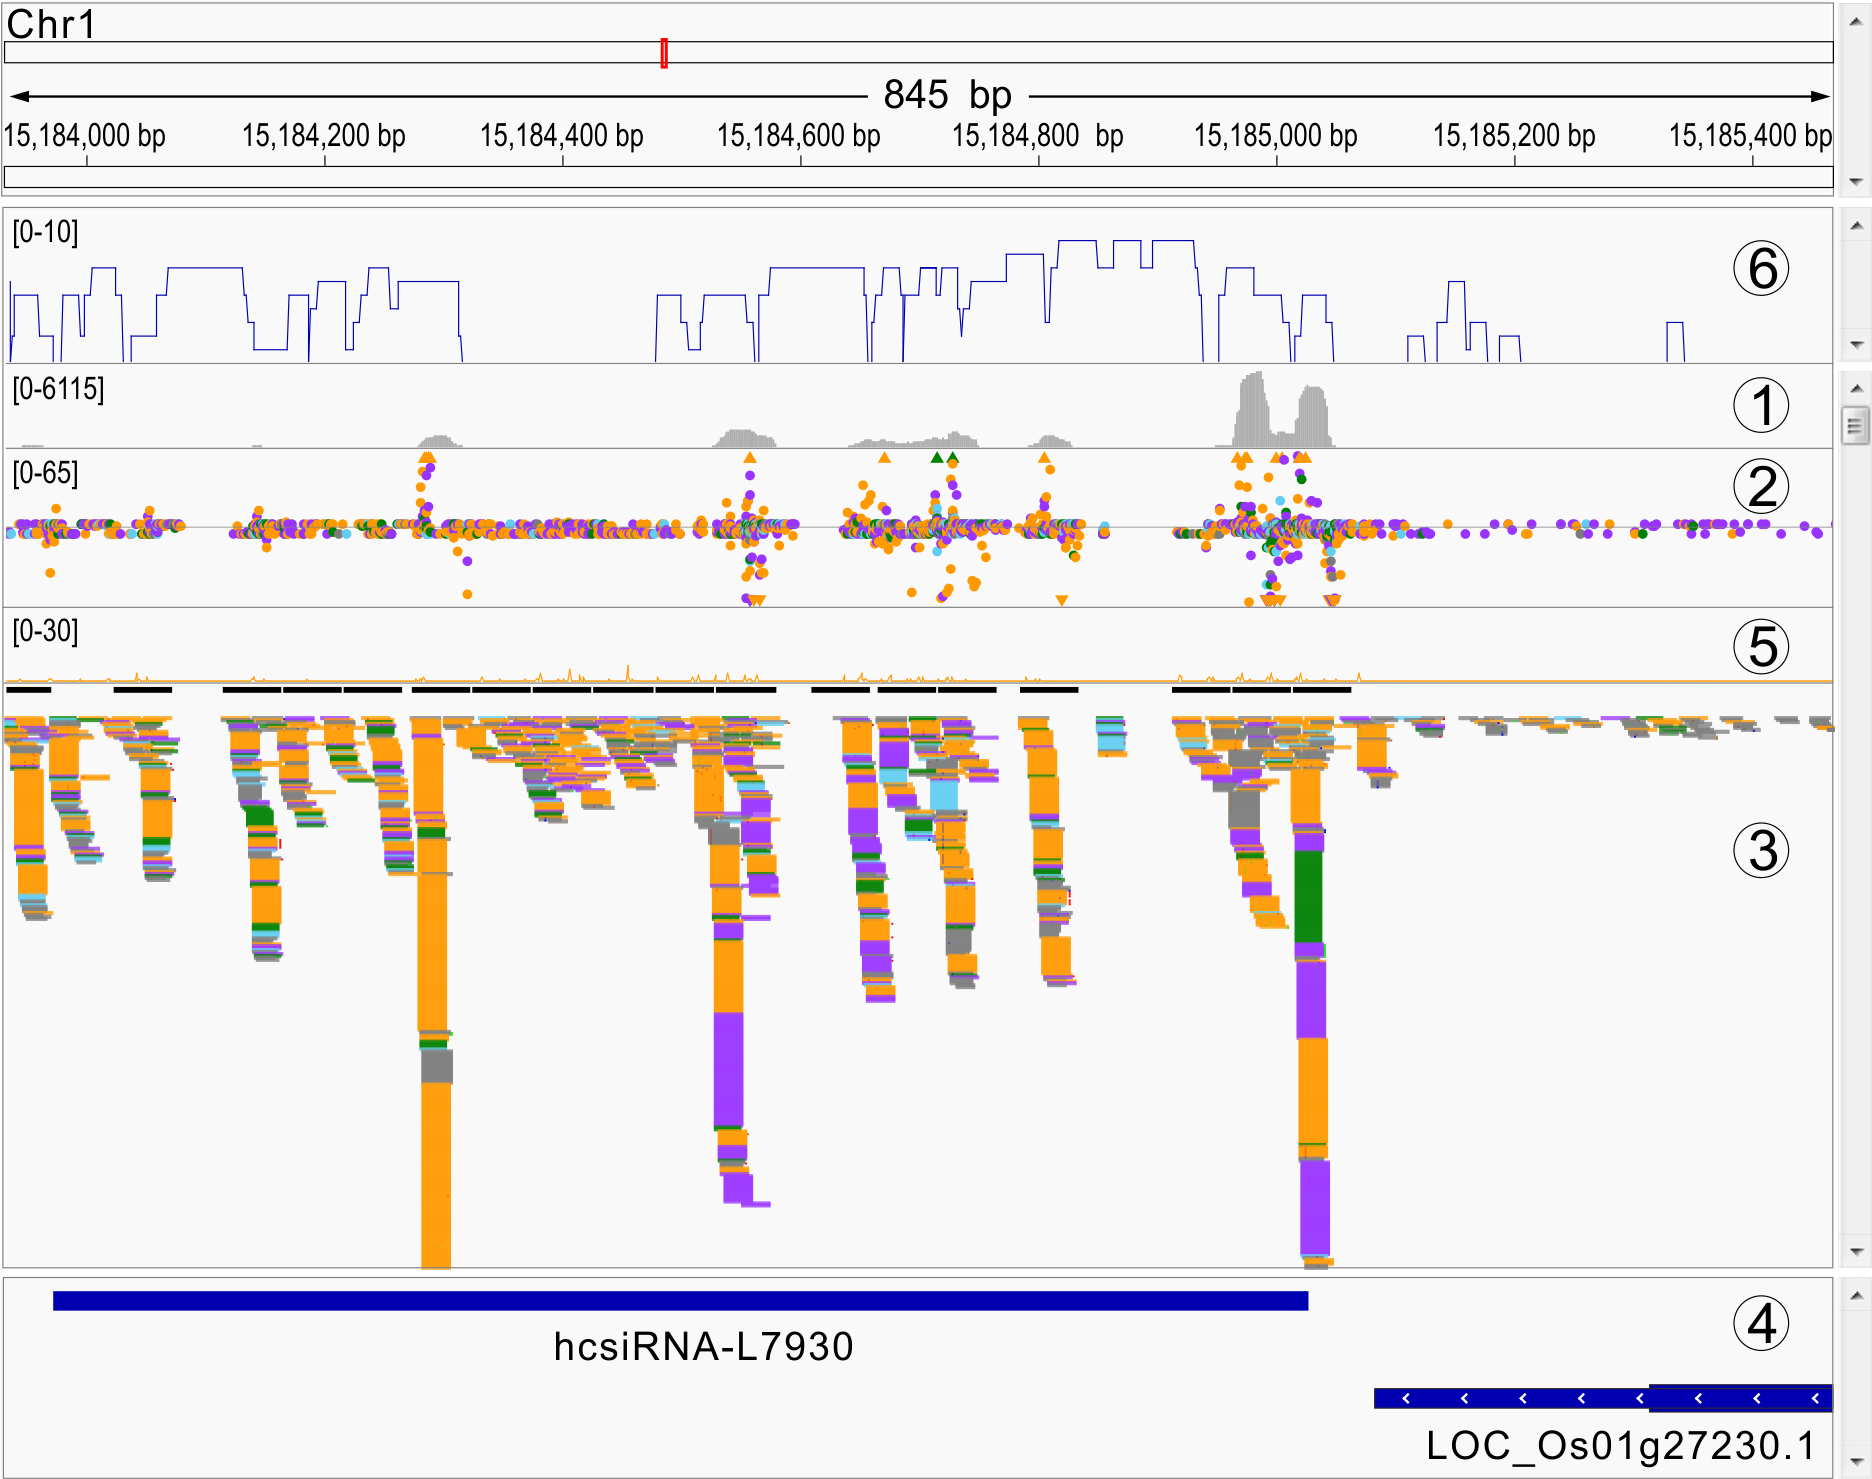Select the circled number 3 alignment marker
1872x1479 pixels.
tap(1761, 851)
